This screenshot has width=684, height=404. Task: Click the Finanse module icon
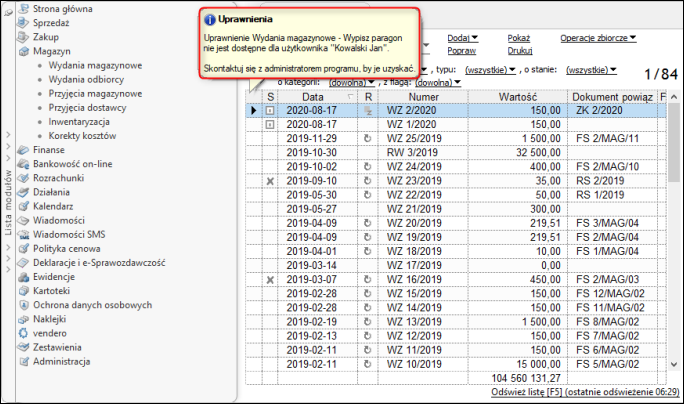24,150
